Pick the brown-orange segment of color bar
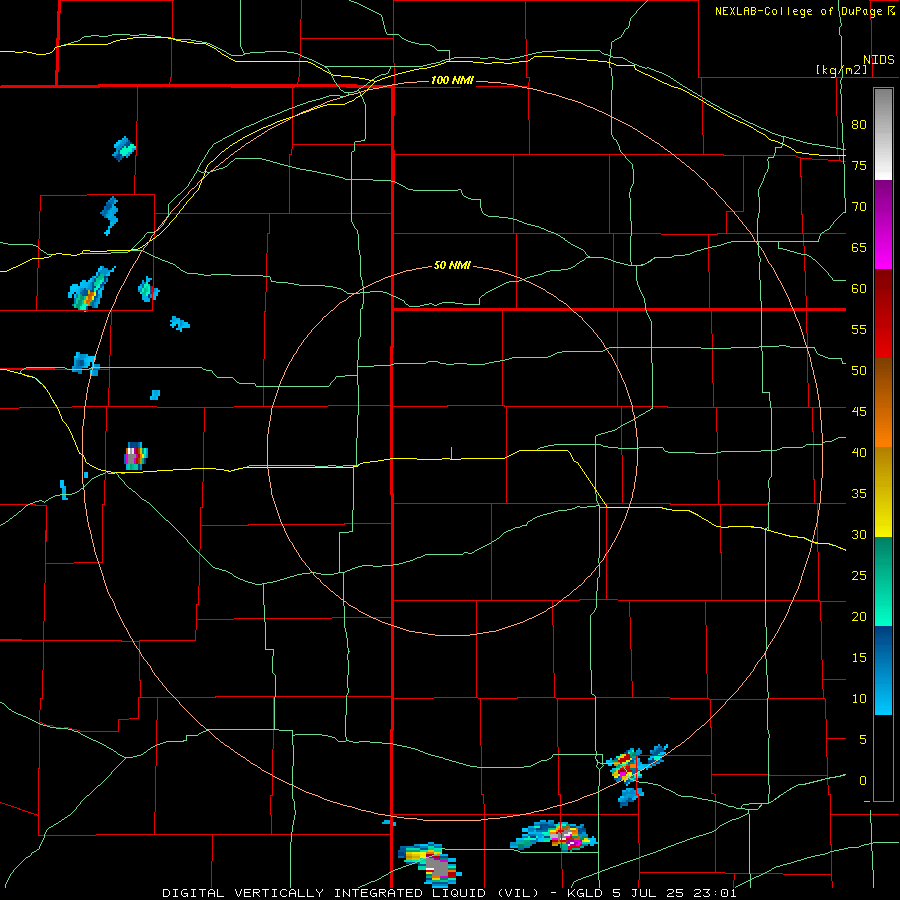 [883, 403]
